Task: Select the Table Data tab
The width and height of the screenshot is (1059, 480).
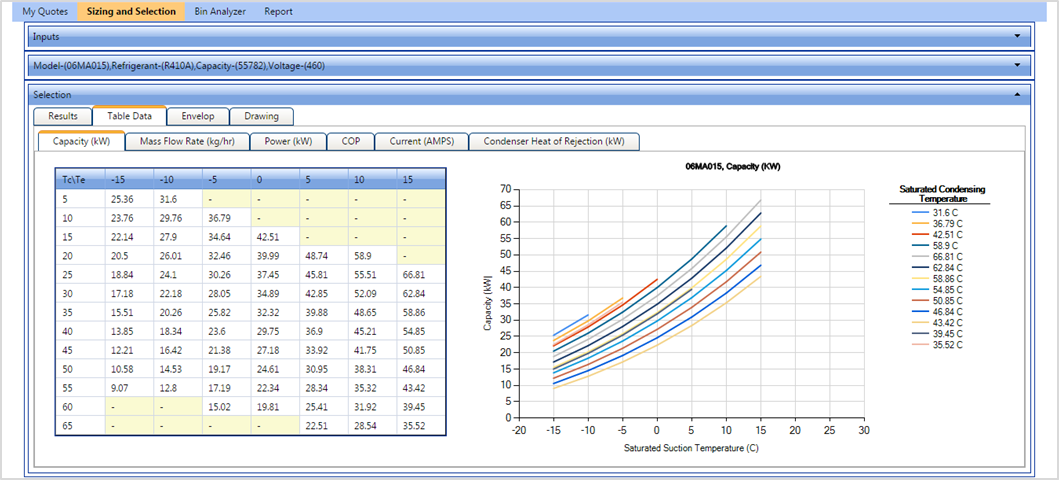Action: [129, 116]
